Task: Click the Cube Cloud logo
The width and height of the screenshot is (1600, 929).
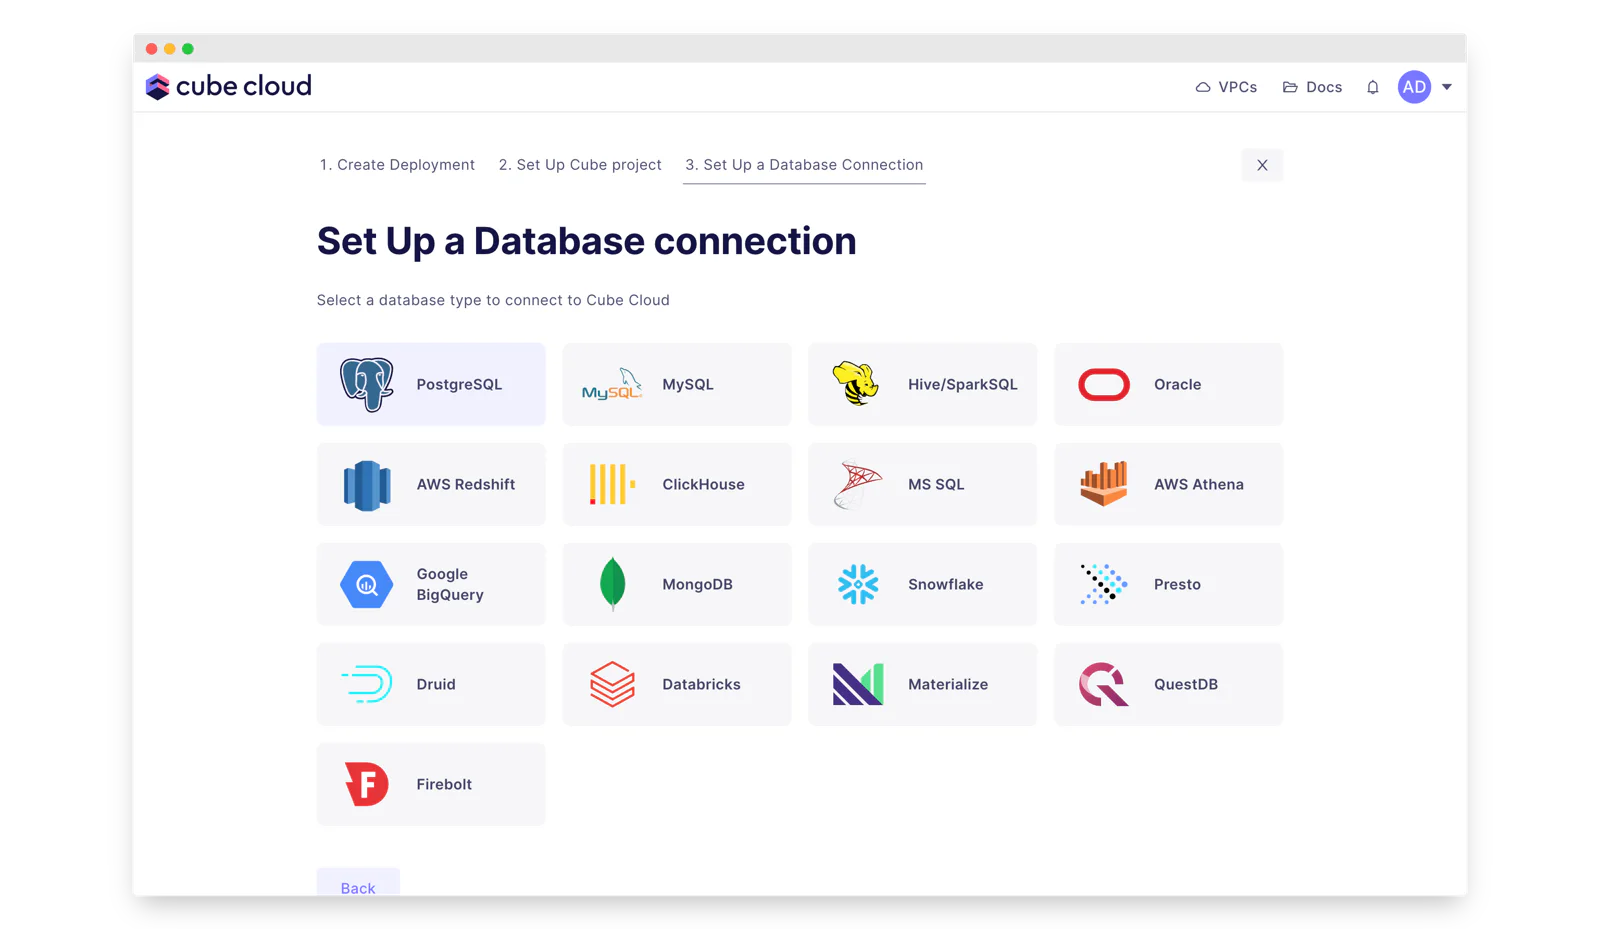Action: coord(229,86)
